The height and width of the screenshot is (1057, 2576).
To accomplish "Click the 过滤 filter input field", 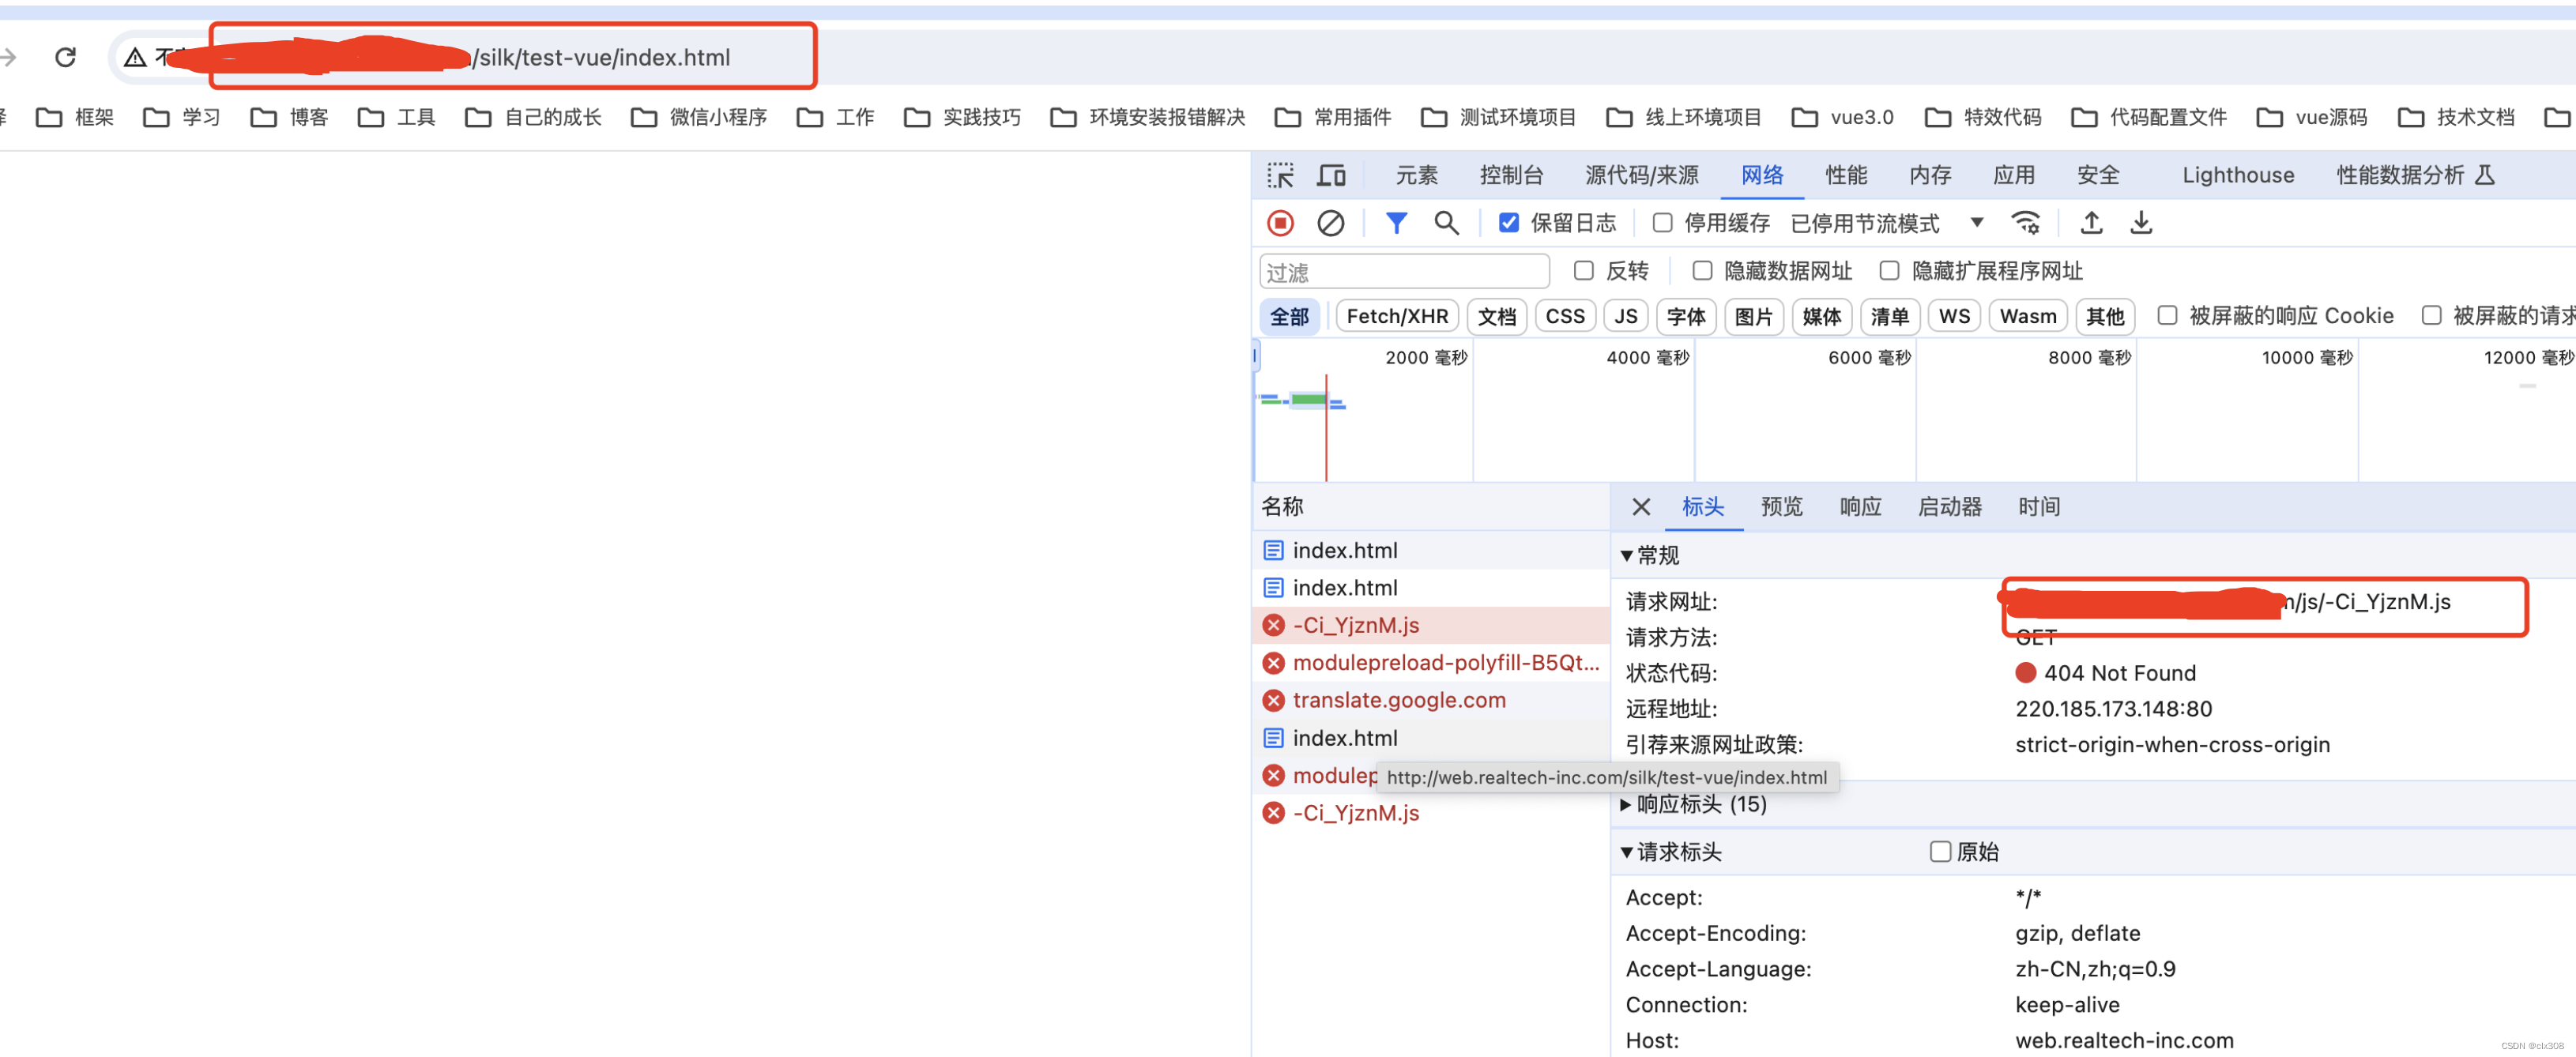I will point(1404,272).
